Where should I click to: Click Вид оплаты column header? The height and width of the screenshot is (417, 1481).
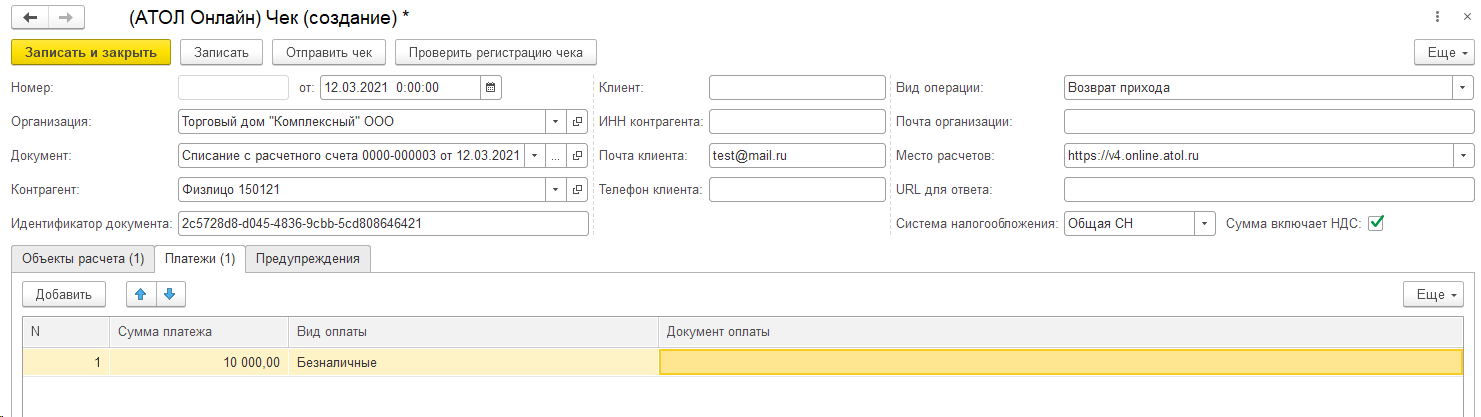[474, 332]
